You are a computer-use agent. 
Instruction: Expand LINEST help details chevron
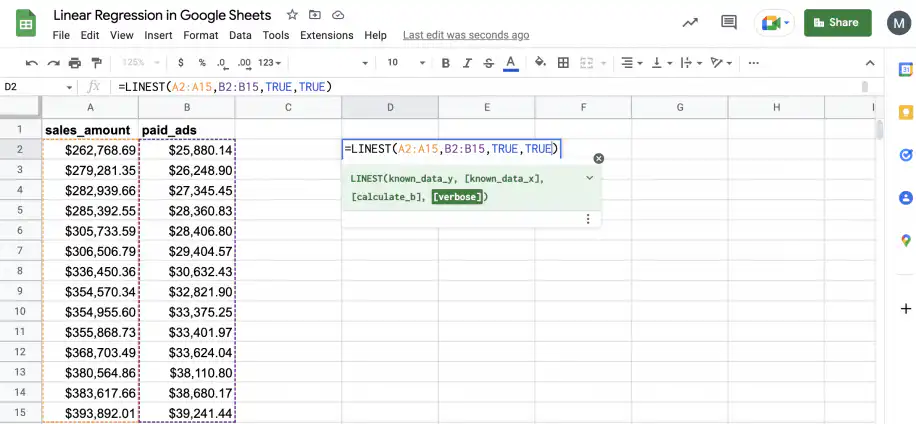click(x=589, y=178)
